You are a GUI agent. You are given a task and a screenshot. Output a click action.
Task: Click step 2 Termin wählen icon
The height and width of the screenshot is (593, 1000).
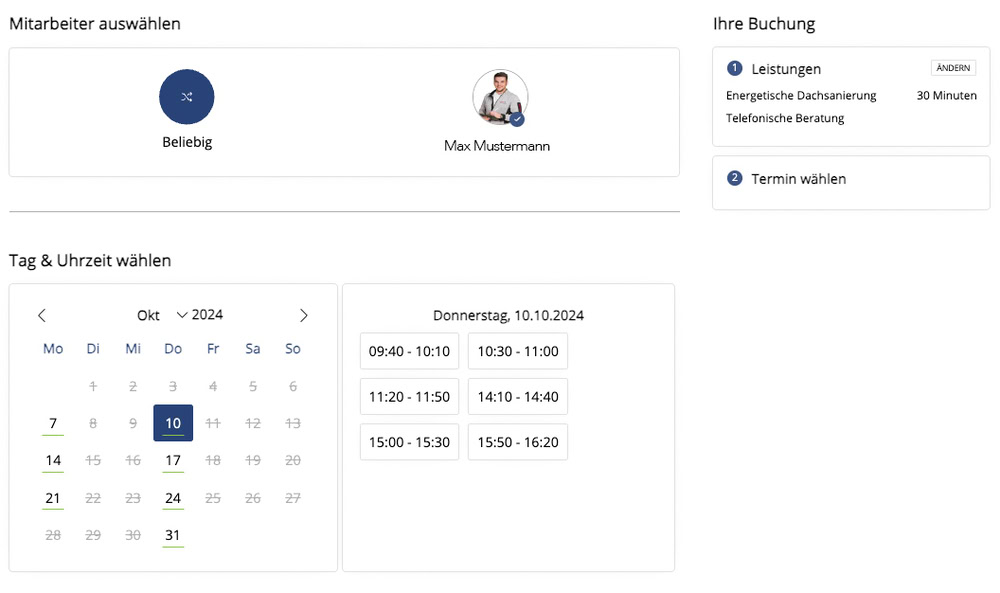tap(735, 178)
